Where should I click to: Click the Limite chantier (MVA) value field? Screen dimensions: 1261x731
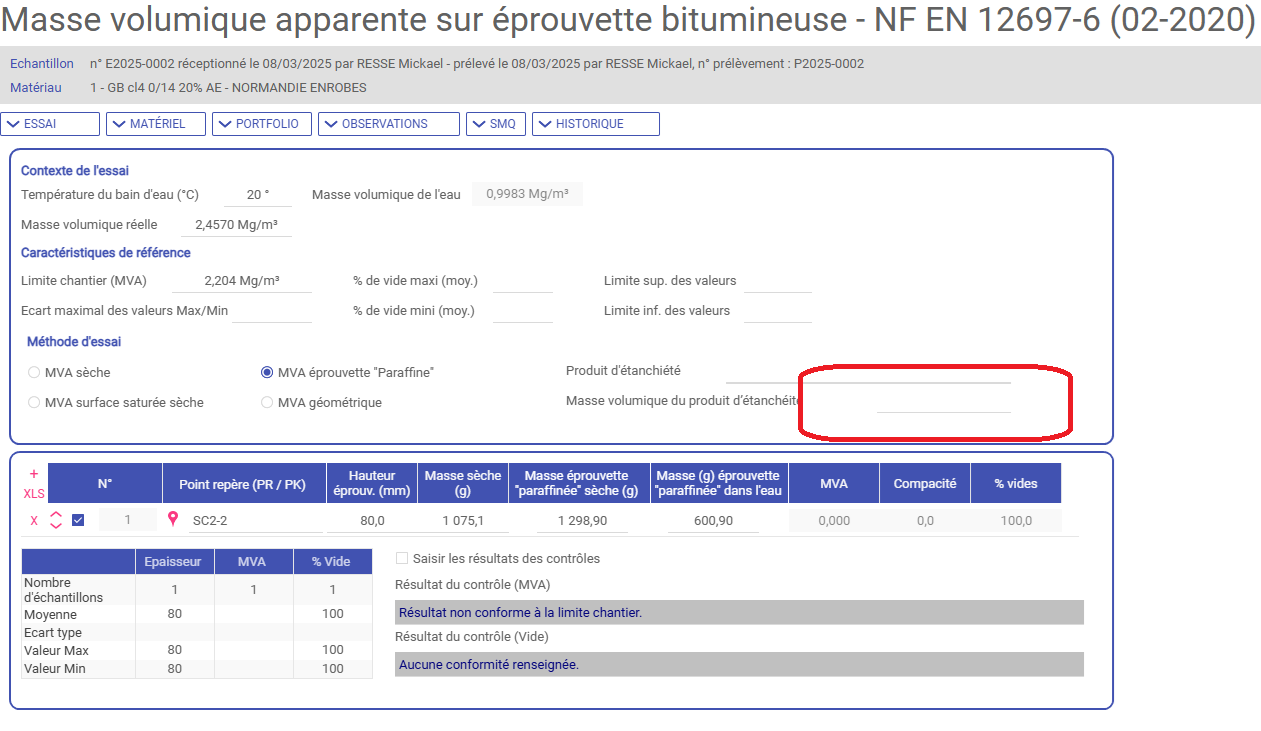pyautogui.click(x=242, y=281)
